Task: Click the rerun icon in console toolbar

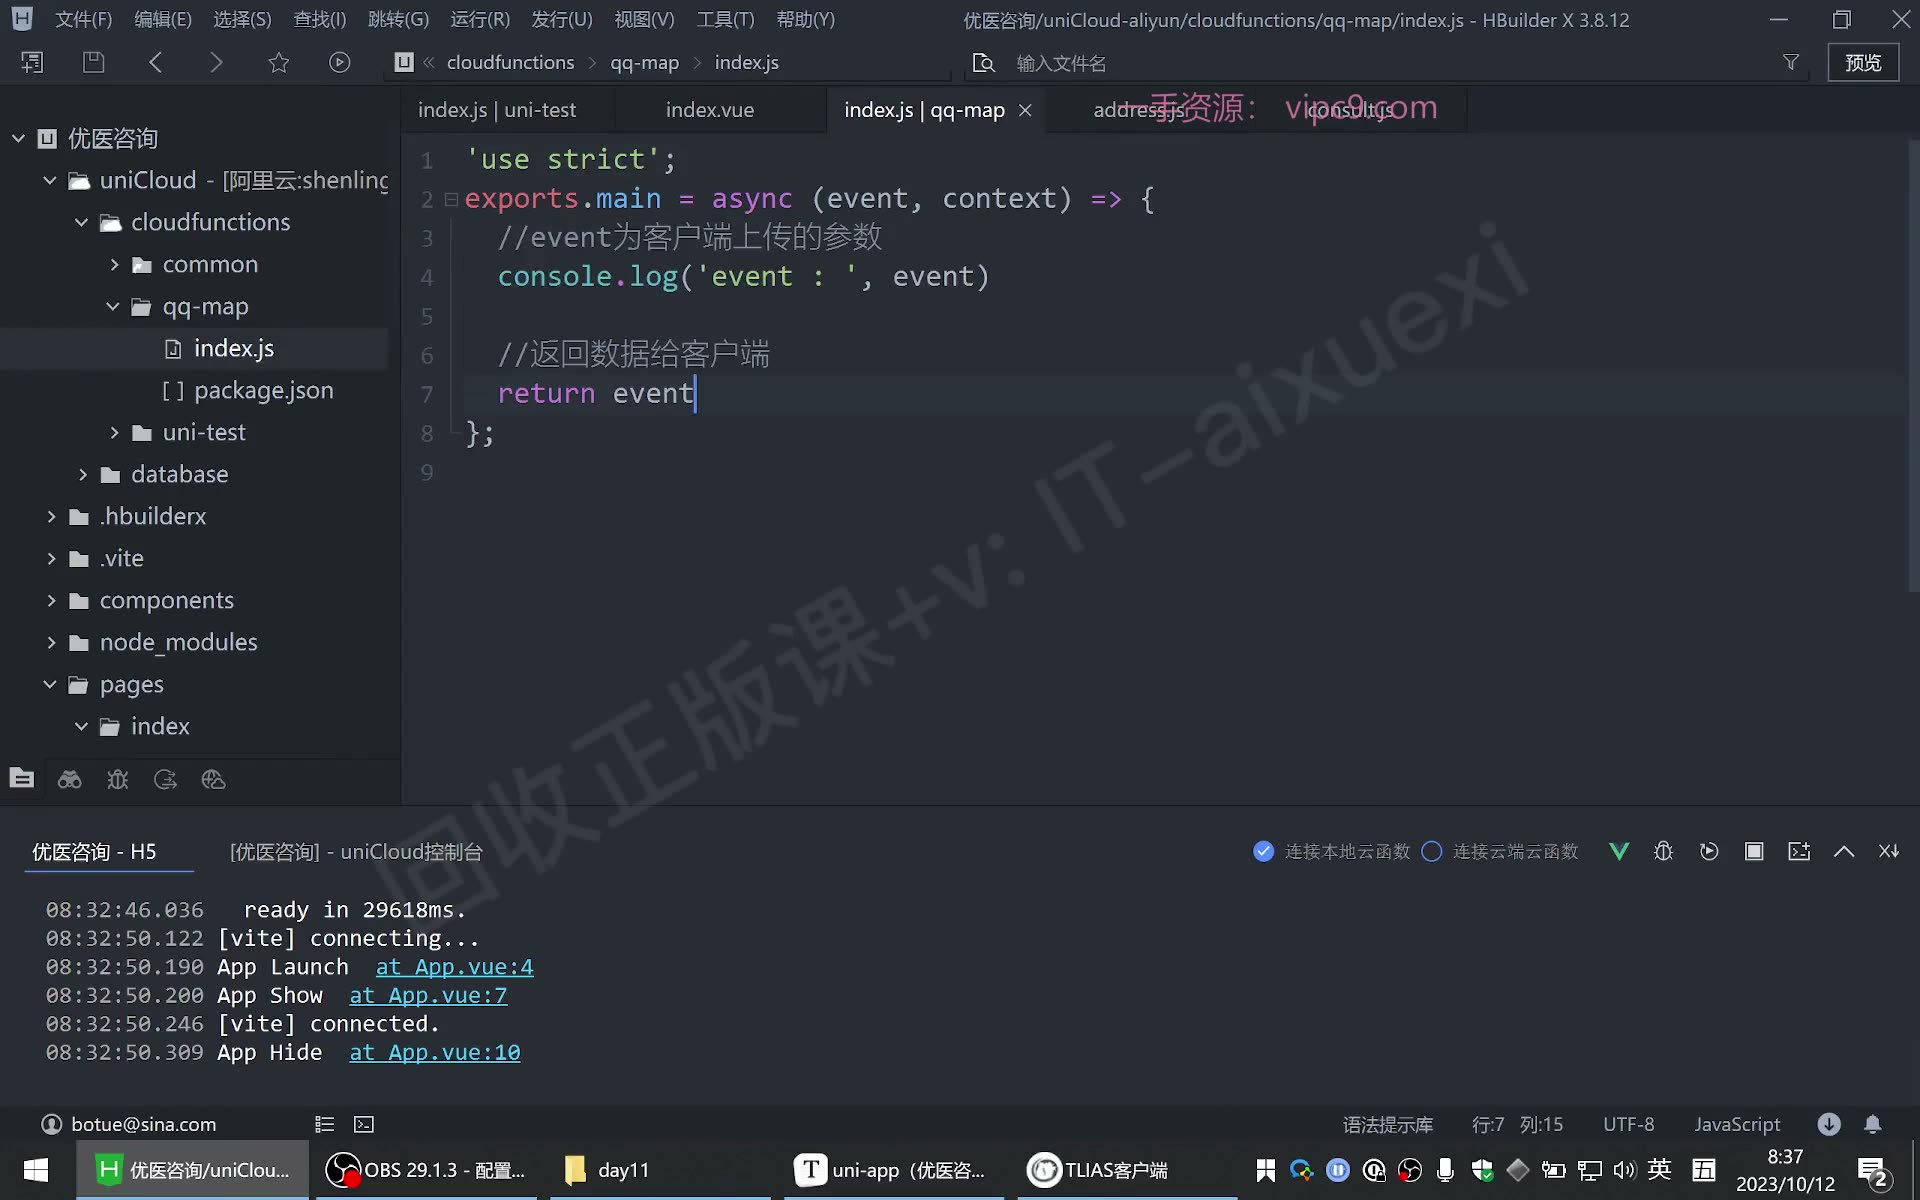Action: [x=1709, y=851]
